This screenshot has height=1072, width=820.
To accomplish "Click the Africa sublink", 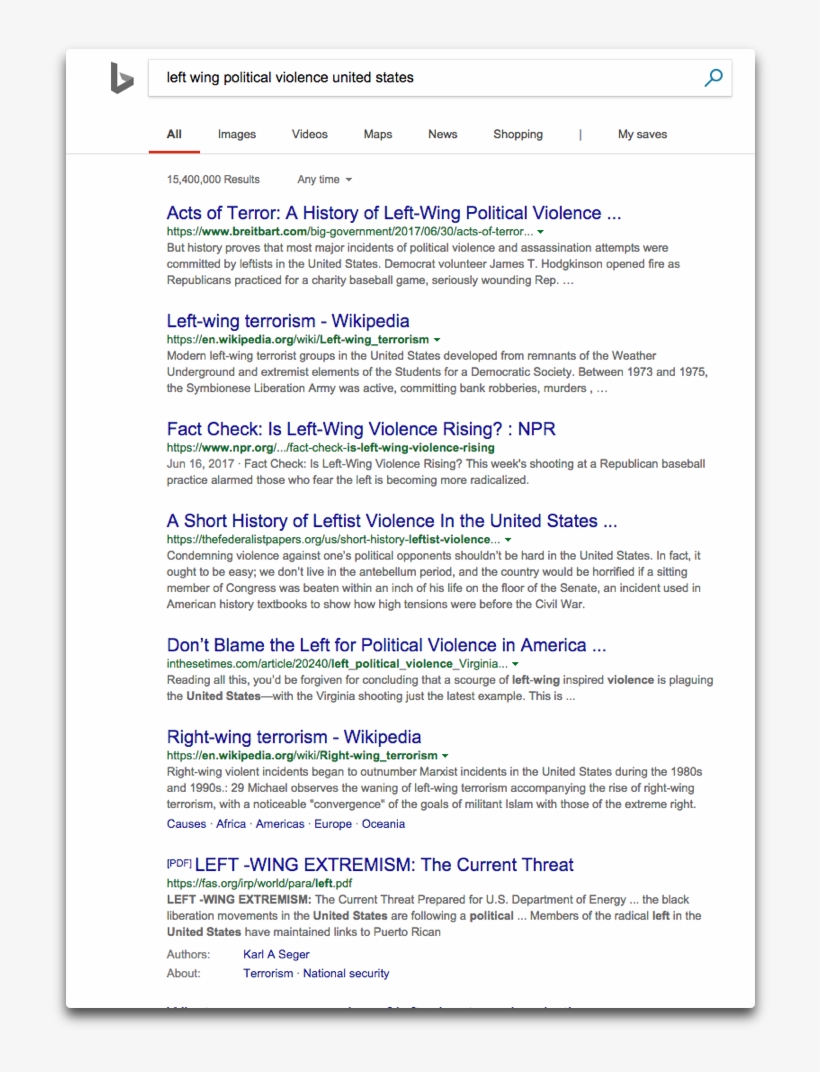I will [x=230, y=824].
